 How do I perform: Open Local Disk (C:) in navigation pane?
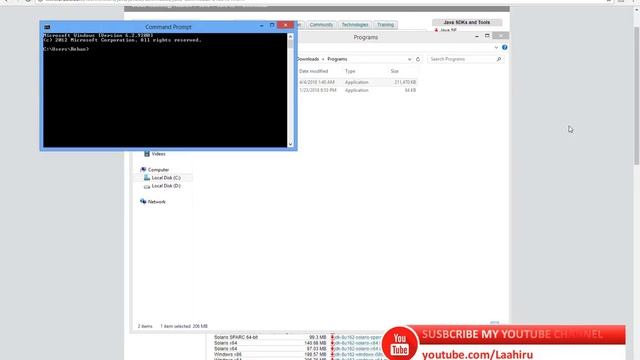pos(166,178)
